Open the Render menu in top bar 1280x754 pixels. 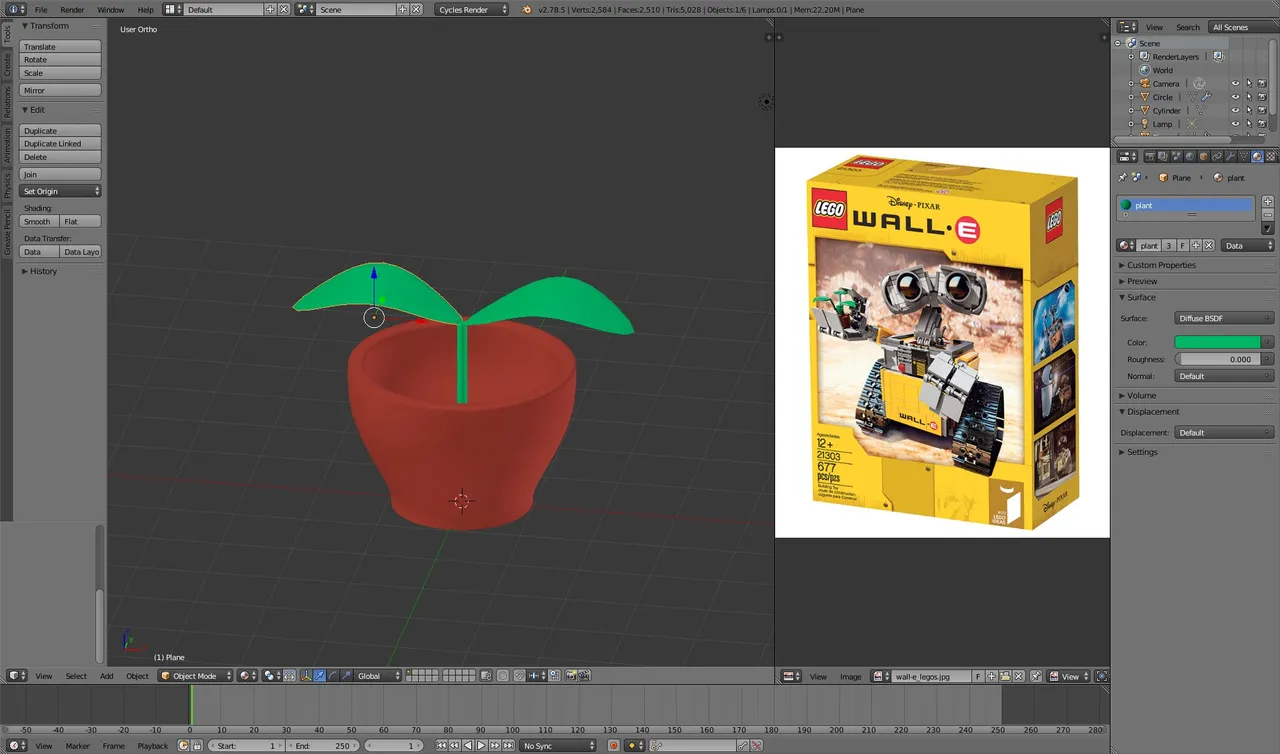click(72, 9)
